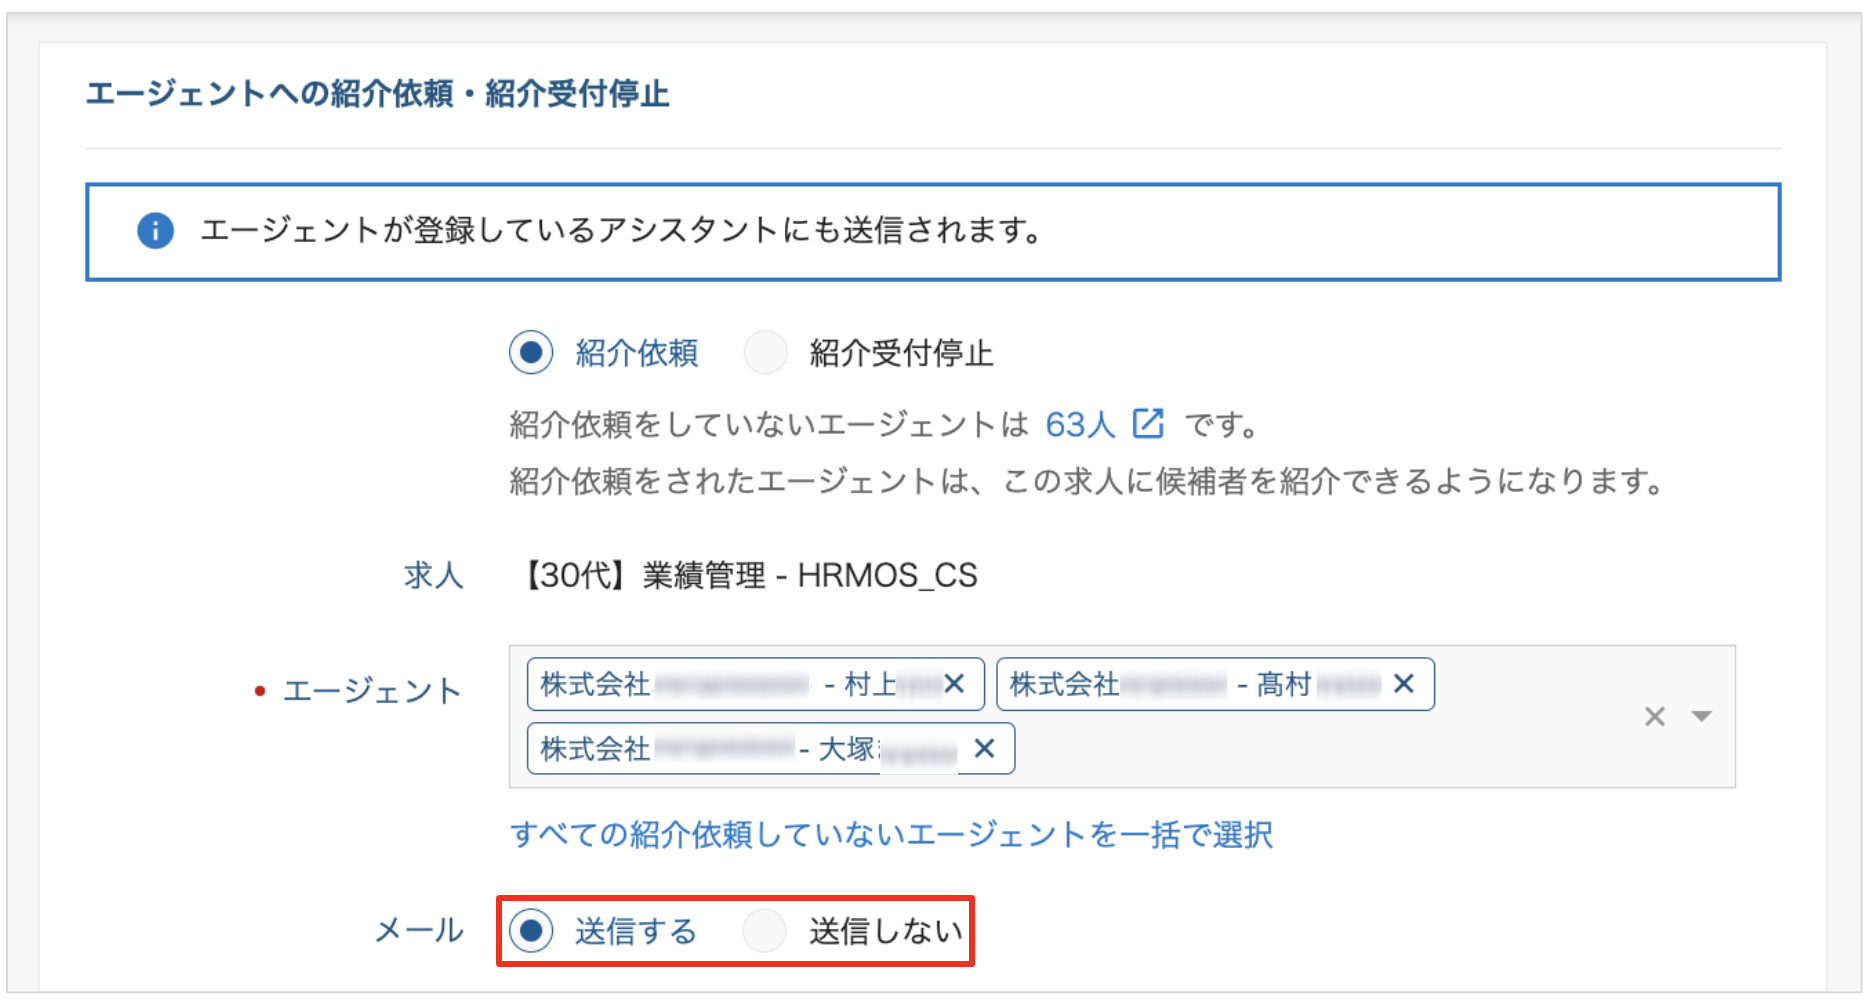Select the 紹介受付停止 radio button
1872x1002 pixels.
765,352
